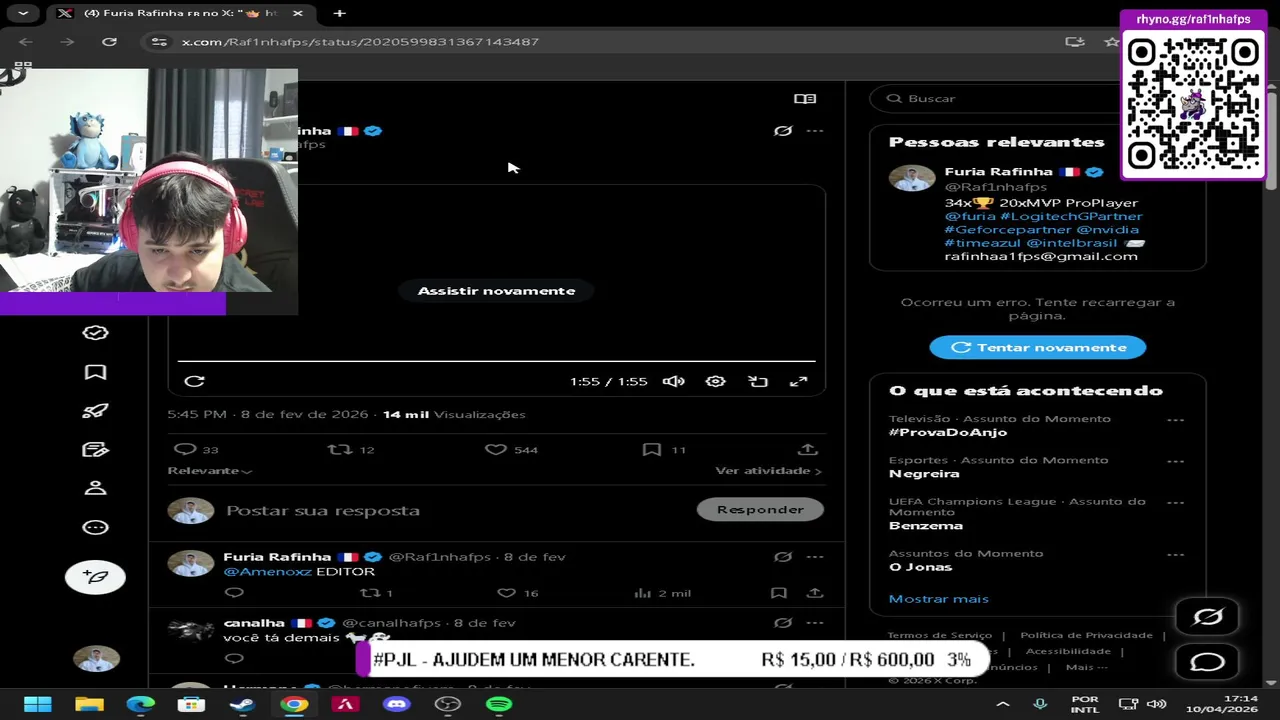Image resolution: width=1280 pixels, height=720 pixels.
Task: Open #LogitechGPartner hashtag link
Action: tap(1071, 216)
